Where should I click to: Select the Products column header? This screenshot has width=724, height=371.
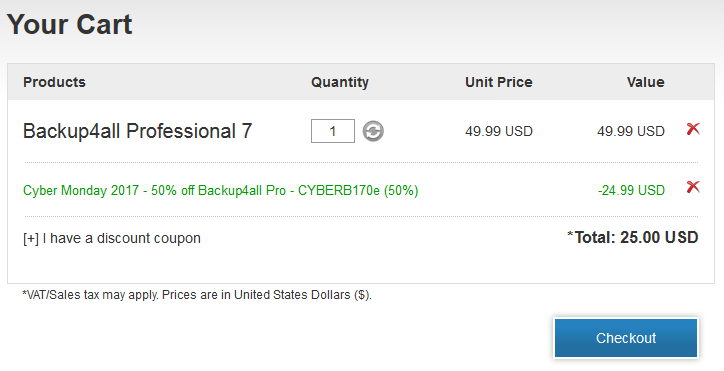pos(54,82)
